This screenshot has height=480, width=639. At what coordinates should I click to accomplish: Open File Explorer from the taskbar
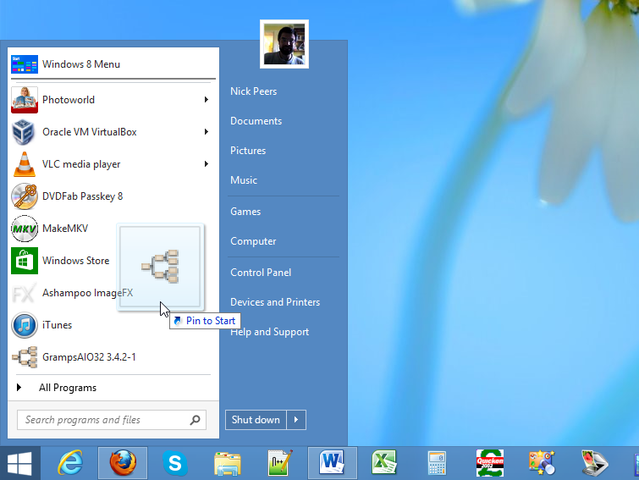(x=227, y=464)
